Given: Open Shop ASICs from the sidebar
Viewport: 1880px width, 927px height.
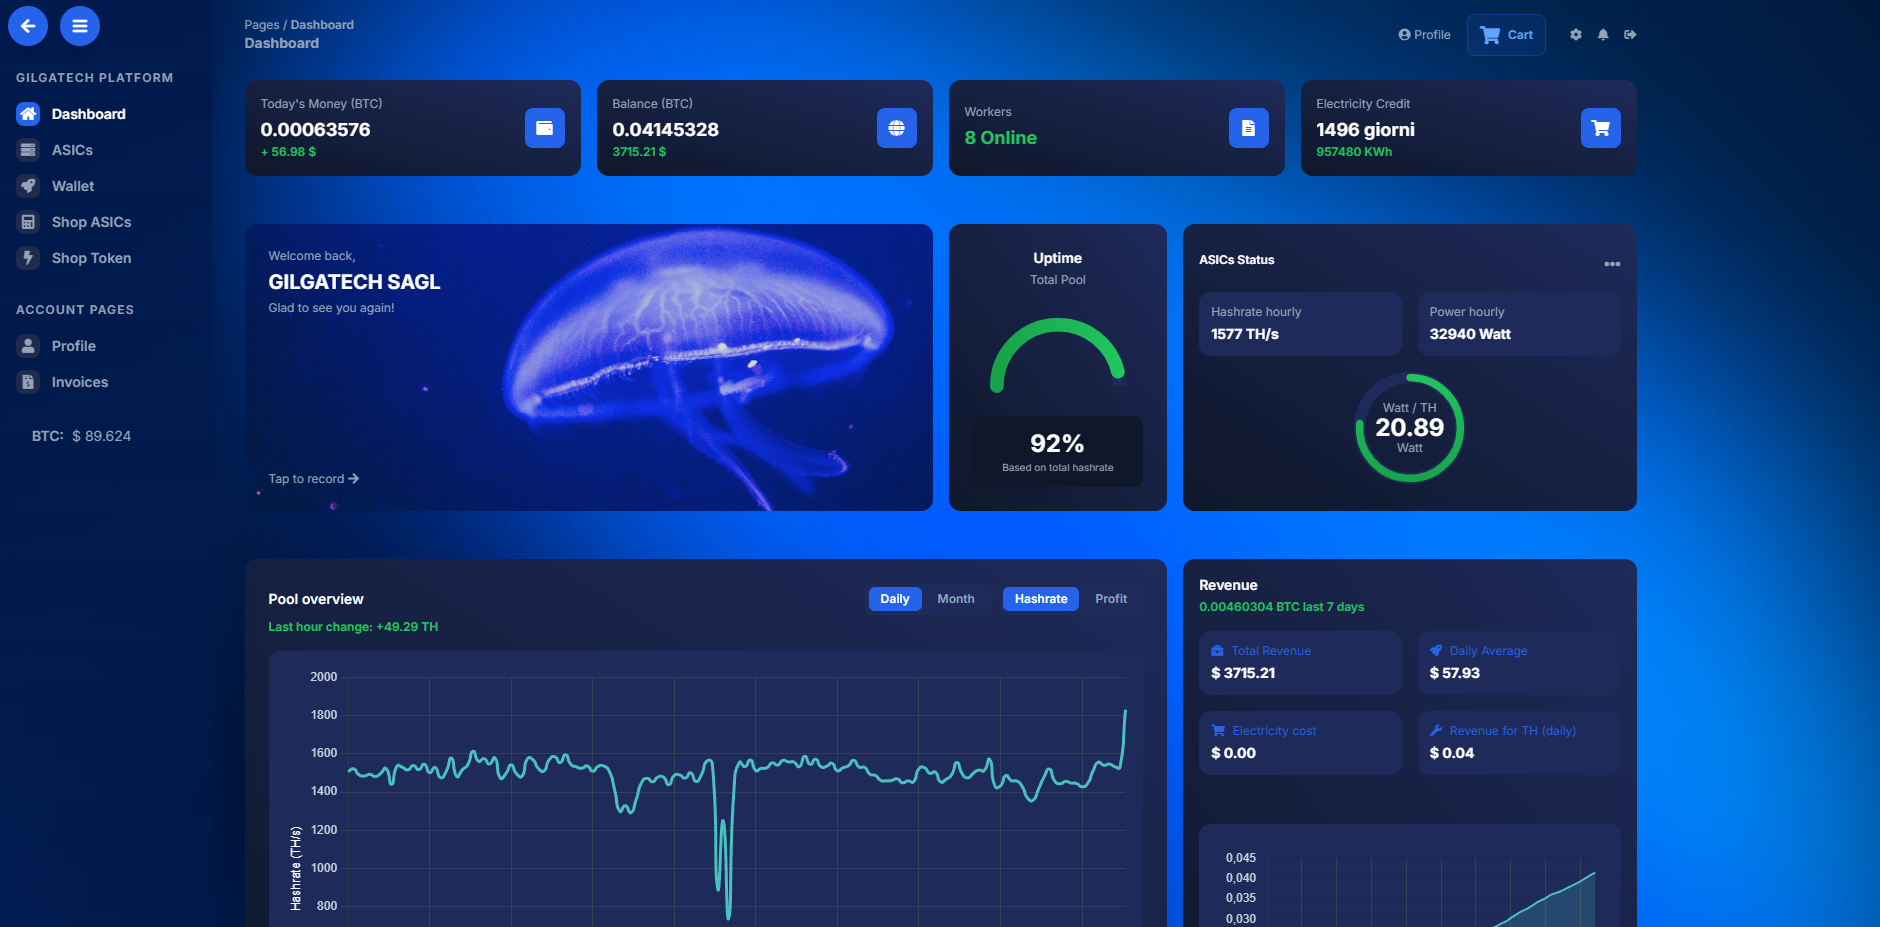Looking at the screenshot, I should (x=94, y=221).
